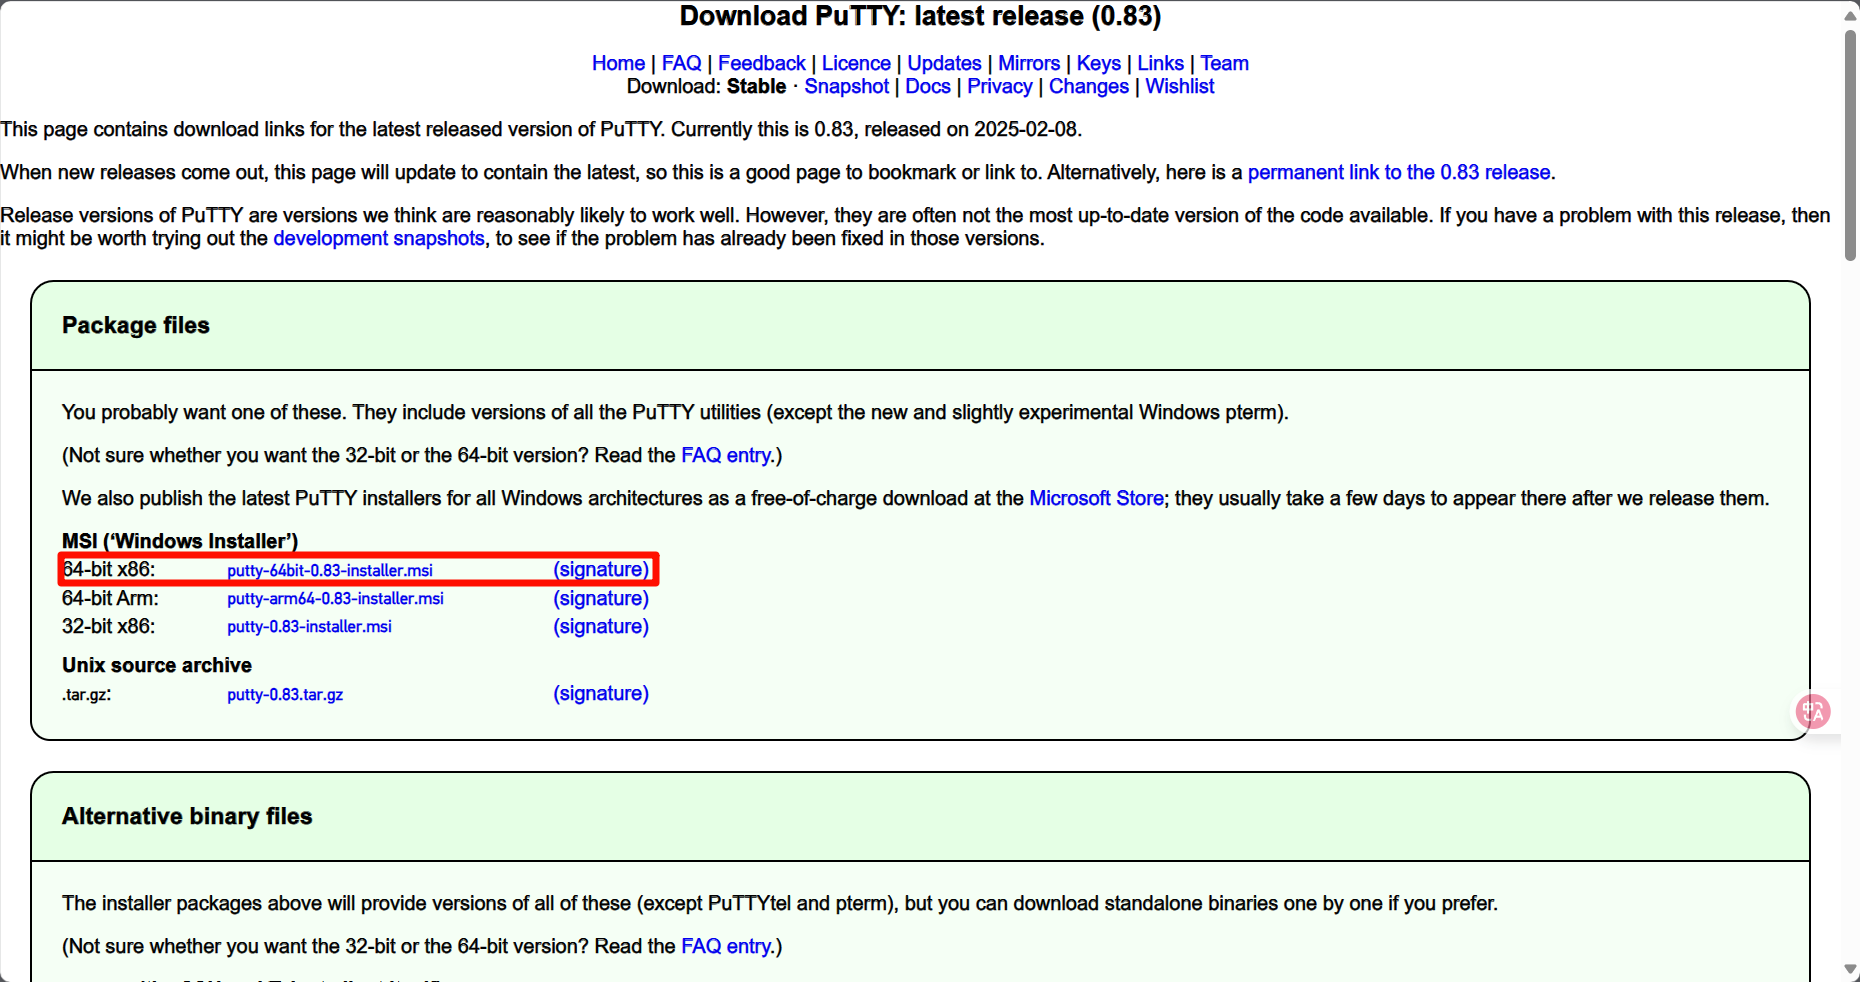Open the Keys link

point(1098,63)
